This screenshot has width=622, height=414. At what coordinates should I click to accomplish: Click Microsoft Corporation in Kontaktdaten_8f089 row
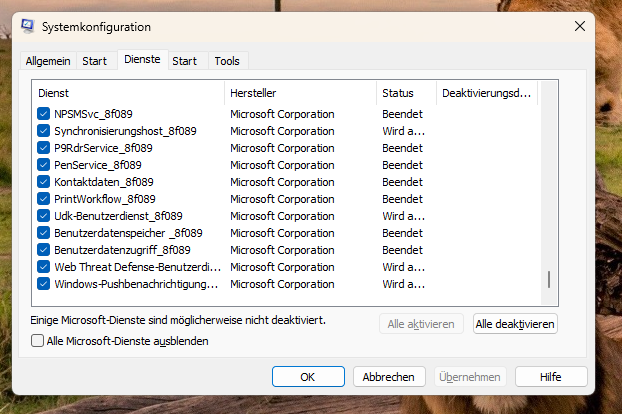coord(282,182)
